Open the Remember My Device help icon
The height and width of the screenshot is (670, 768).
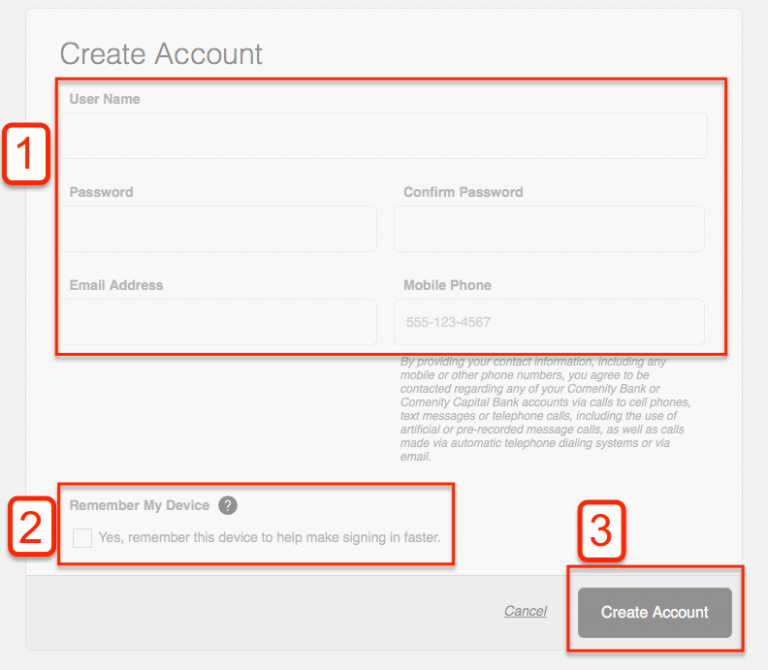click(228, 505)
